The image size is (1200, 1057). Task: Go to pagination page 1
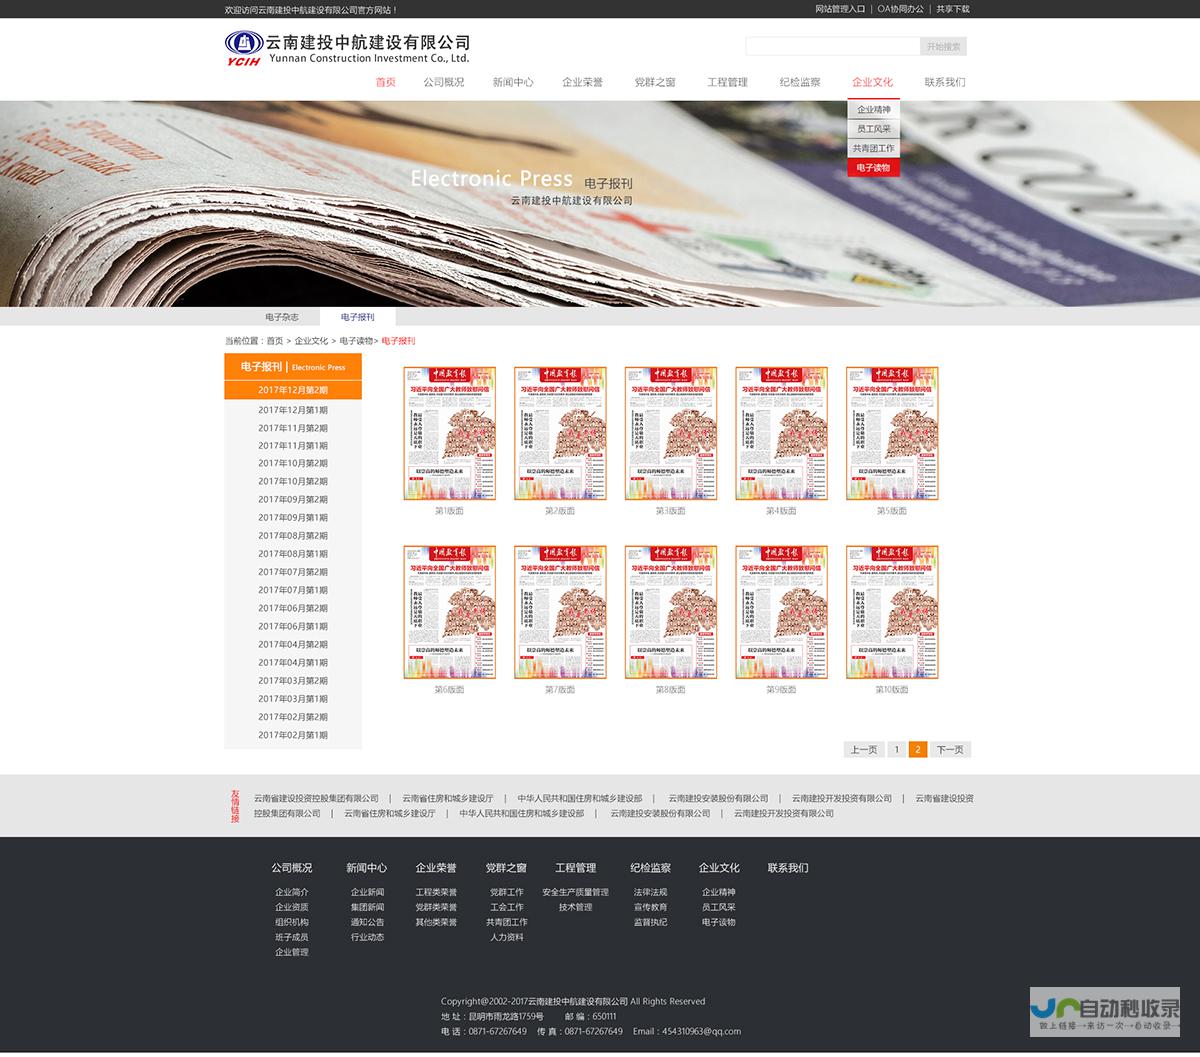897,750
